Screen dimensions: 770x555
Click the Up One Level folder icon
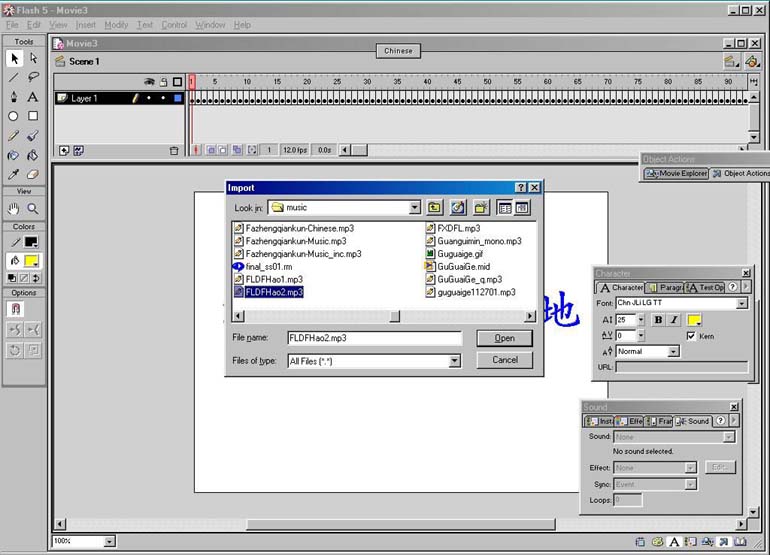pos(435,208)
